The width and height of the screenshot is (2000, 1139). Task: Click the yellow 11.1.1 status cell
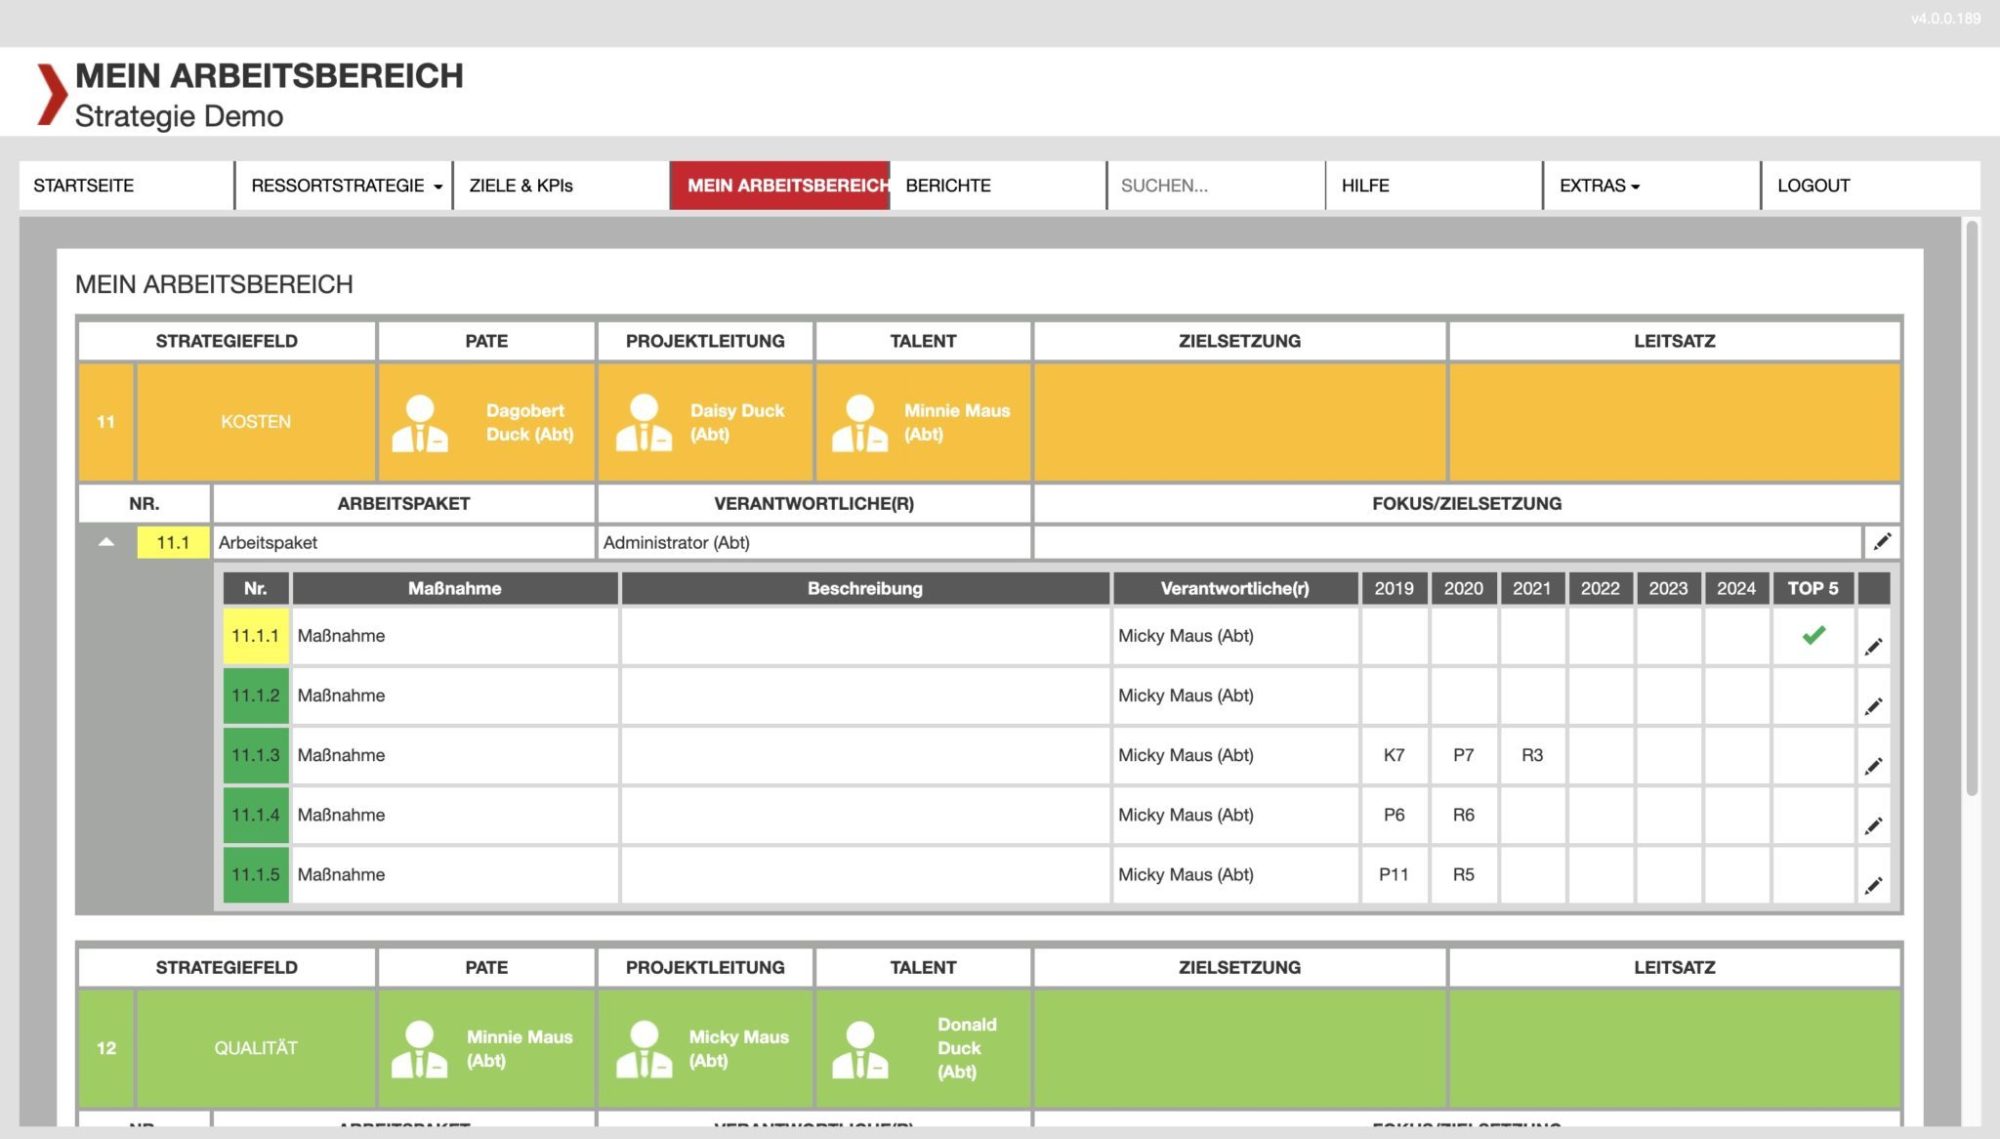coord(256,636)
